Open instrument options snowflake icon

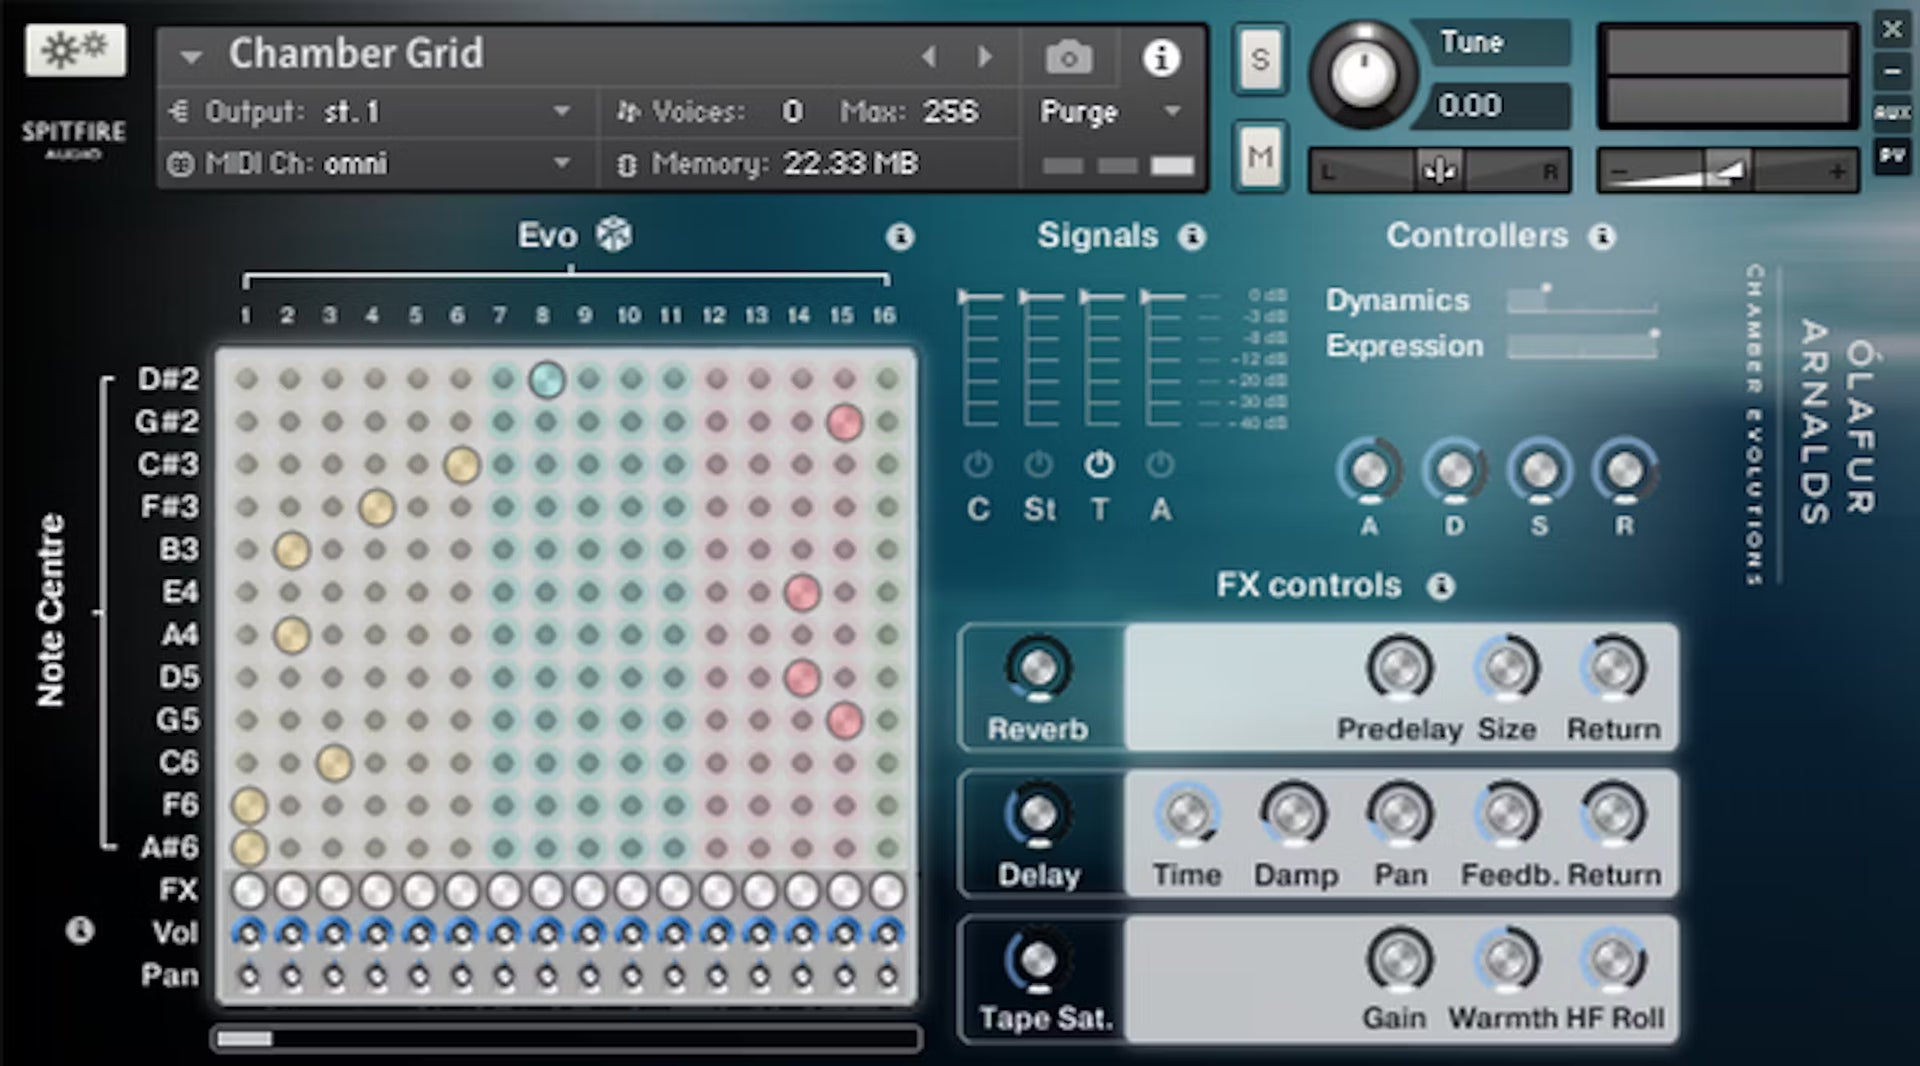pos(75,49)
